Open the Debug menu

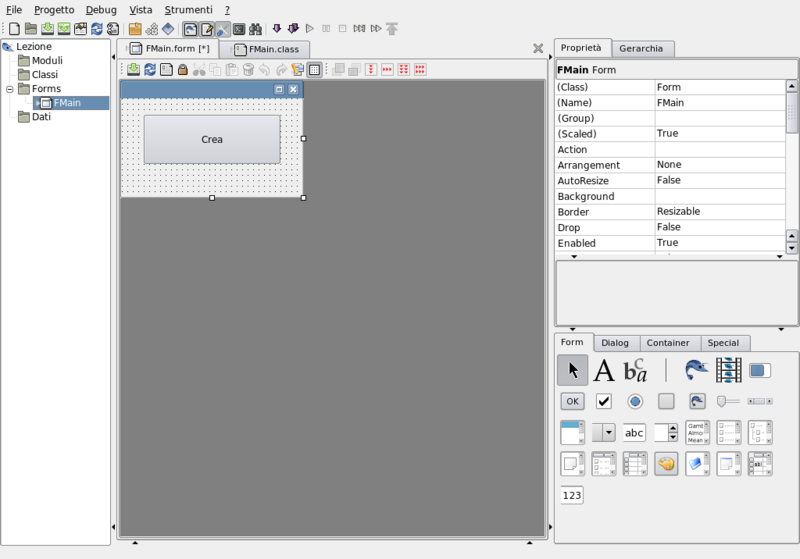point(101,10)
